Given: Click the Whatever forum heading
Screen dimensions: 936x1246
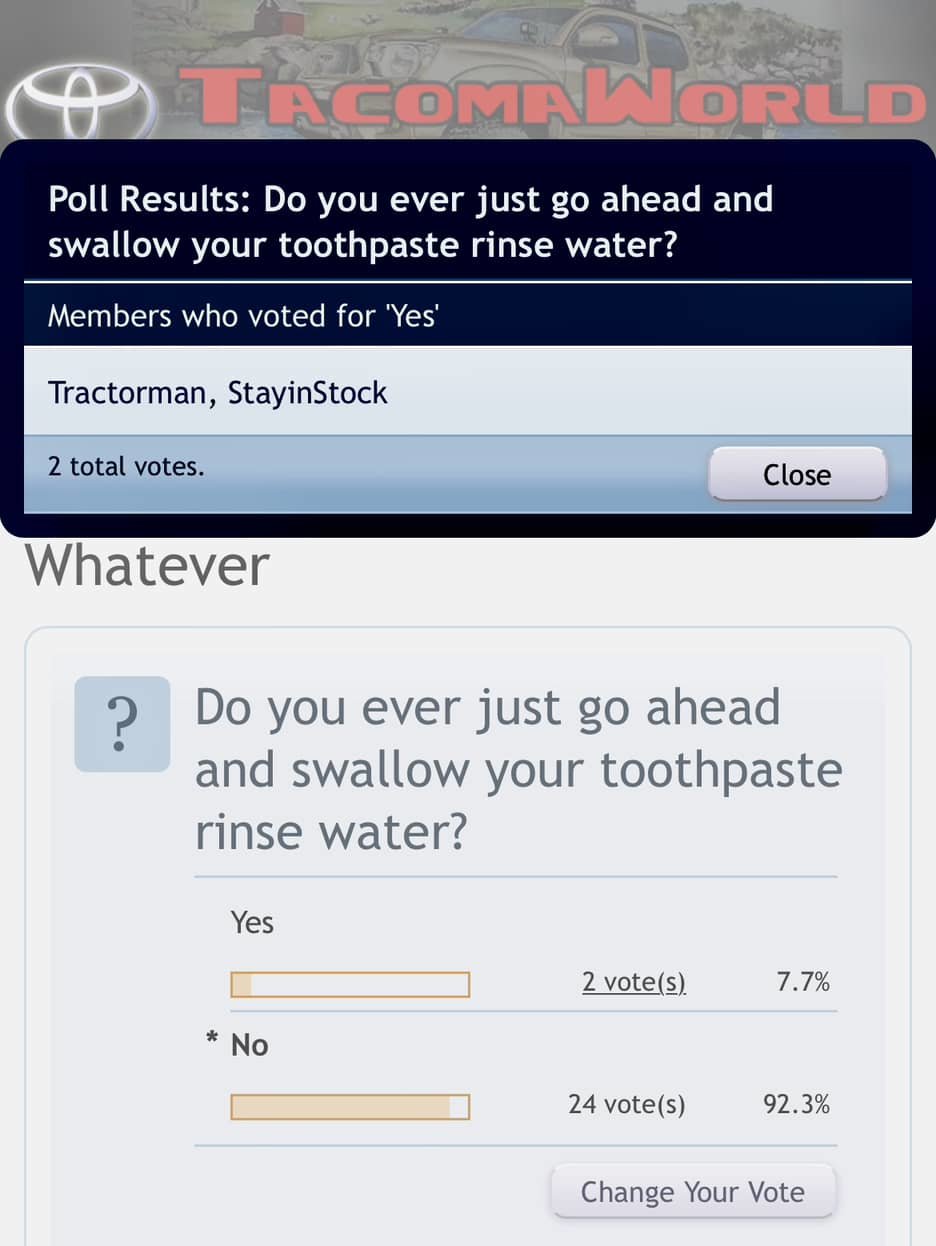Looking at the screenshot, I should 147,565.
